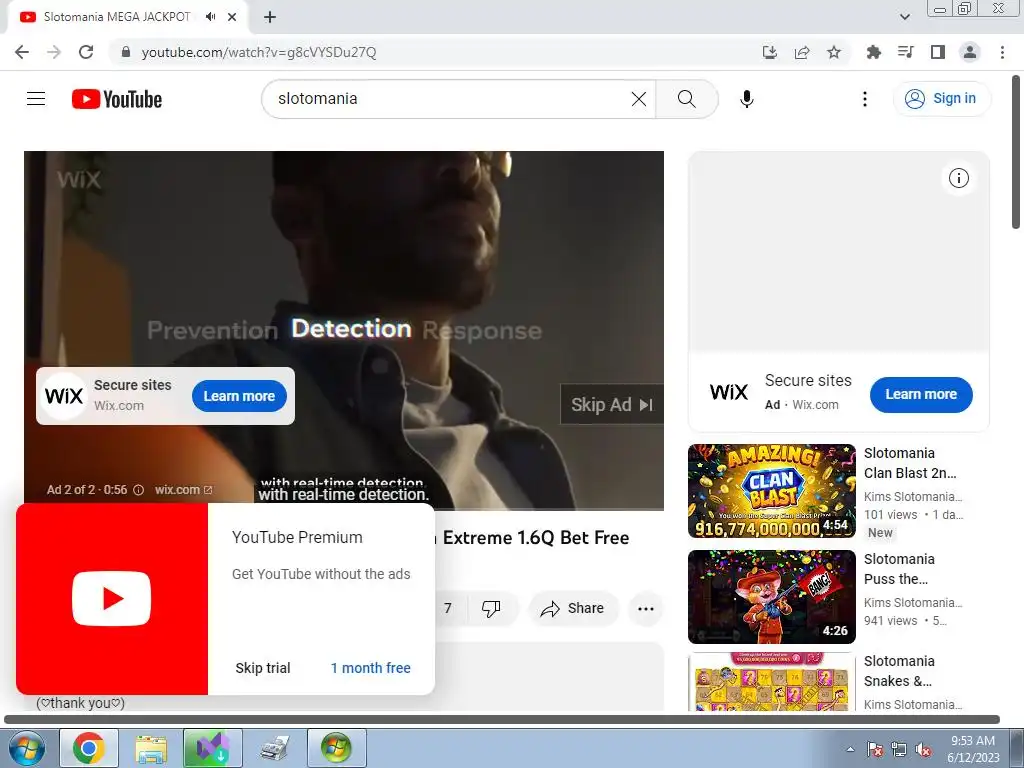Bookmark this page with star

pos(834,52)
